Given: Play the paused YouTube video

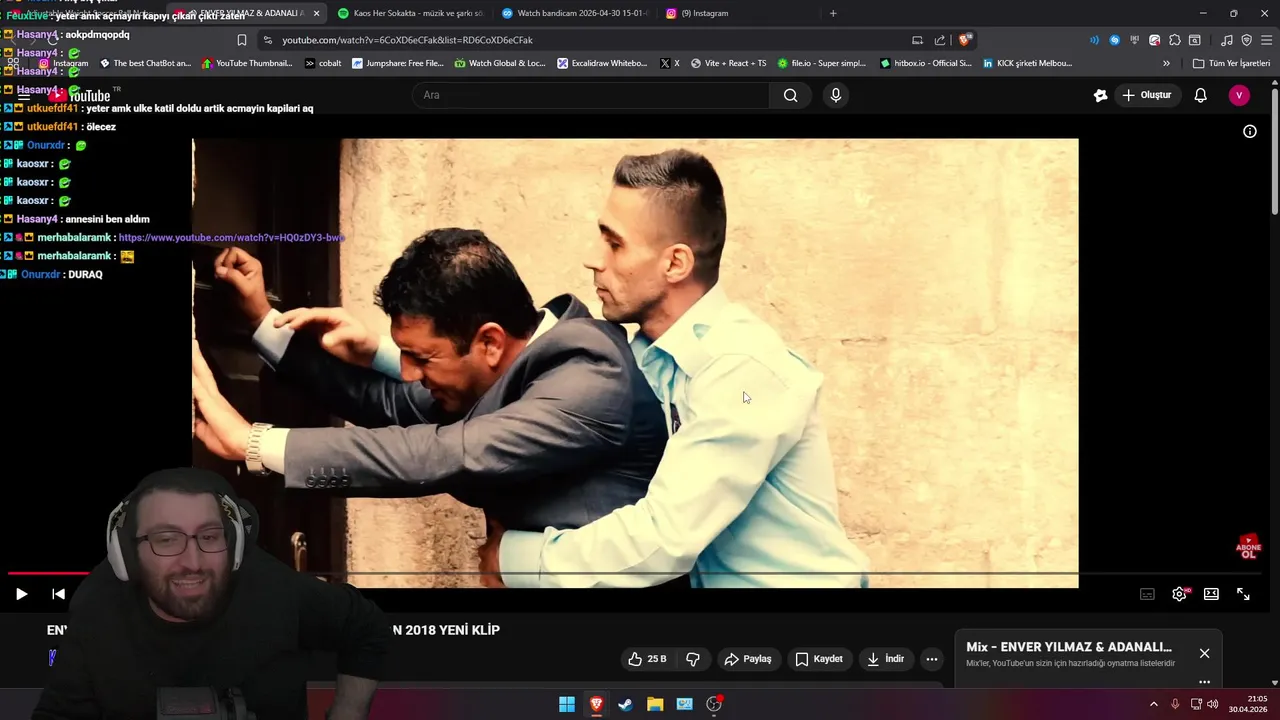Looking at the screenshot, I should 21,594.
